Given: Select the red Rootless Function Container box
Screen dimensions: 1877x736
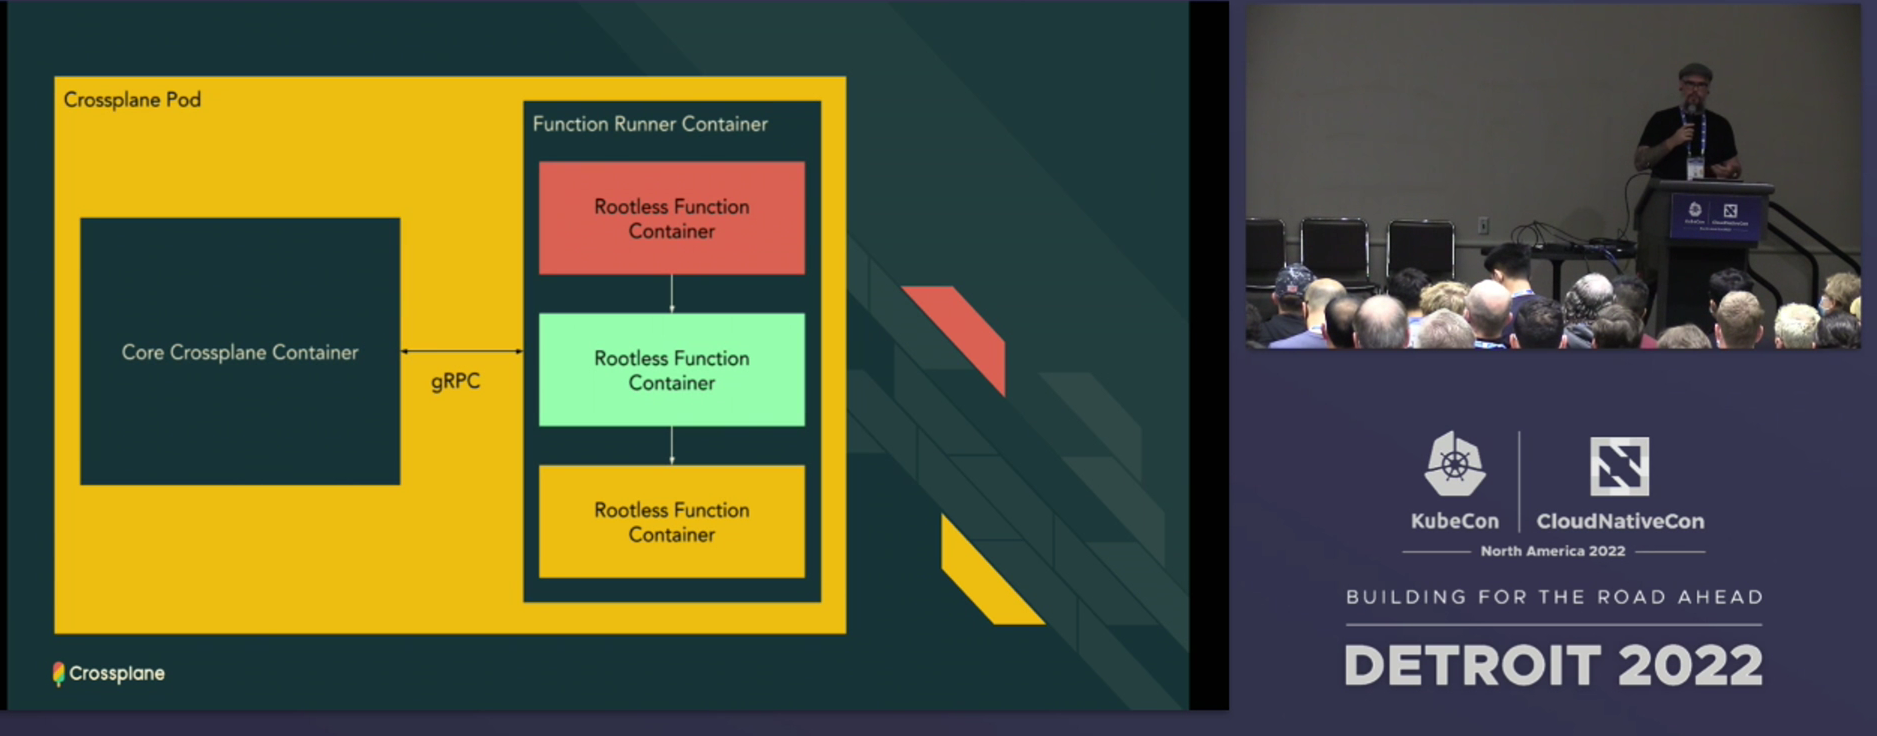Looking at the screenshot, I should pos(672,218).
